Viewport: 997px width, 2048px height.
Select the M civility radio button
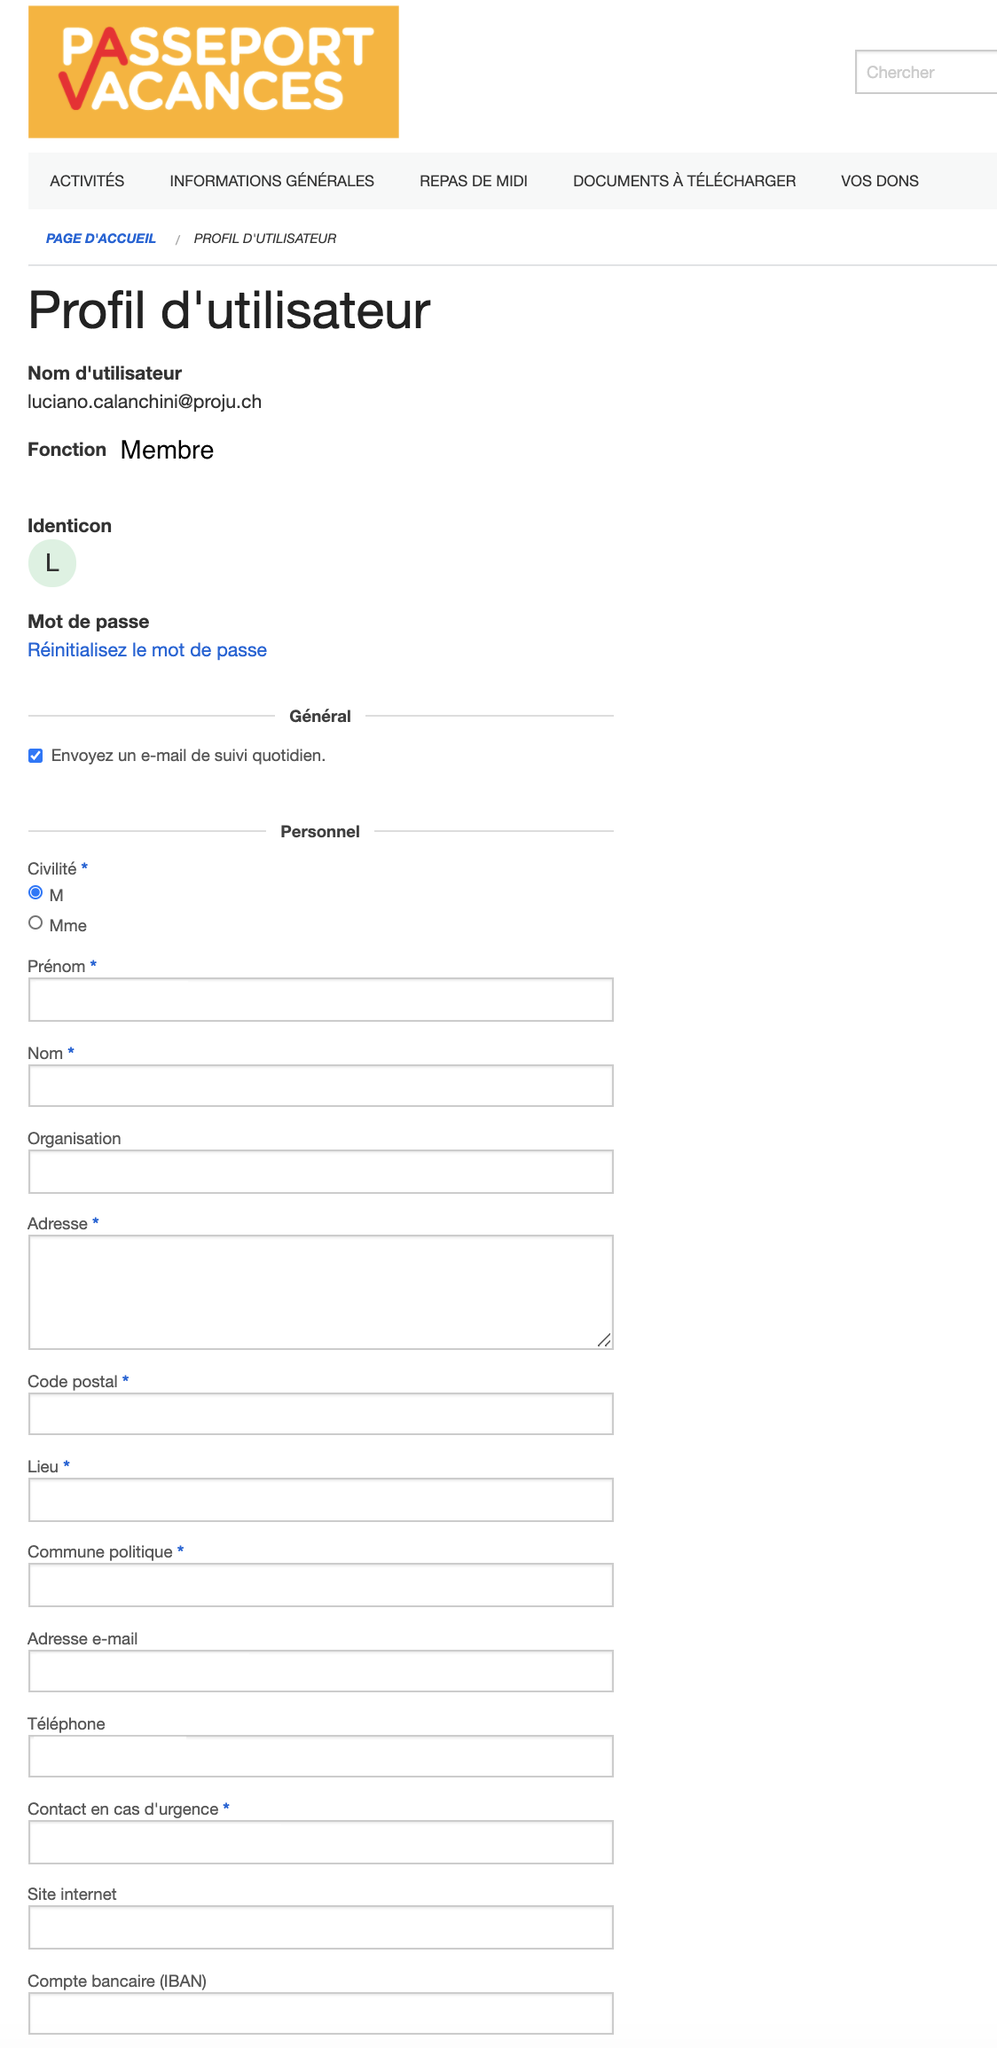pos(36,893)
